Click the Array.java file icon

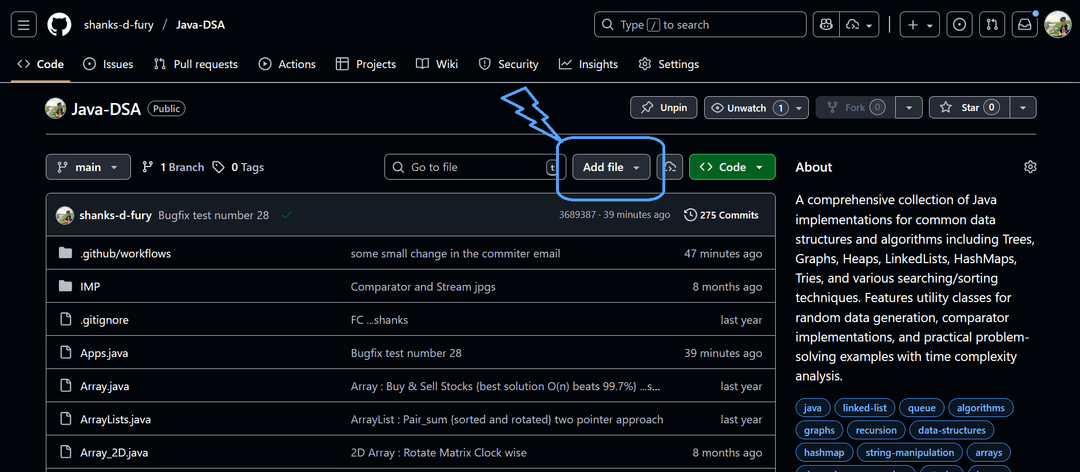pos(65,386)
